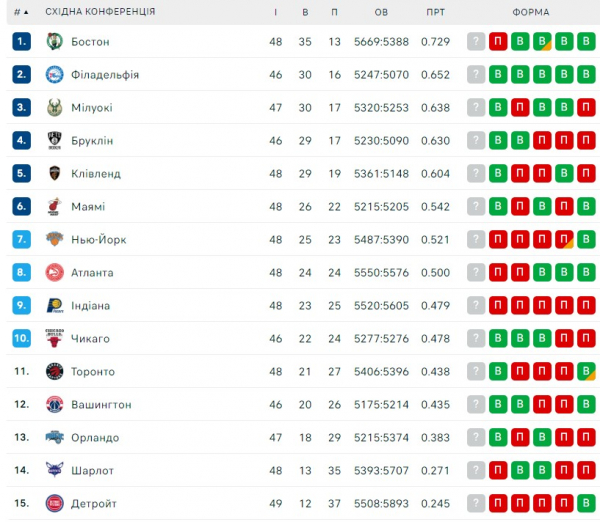Viewport: 600px width, 522px height.
Task: Click Boston's gray question mark form badge
Action: [476, 42]
